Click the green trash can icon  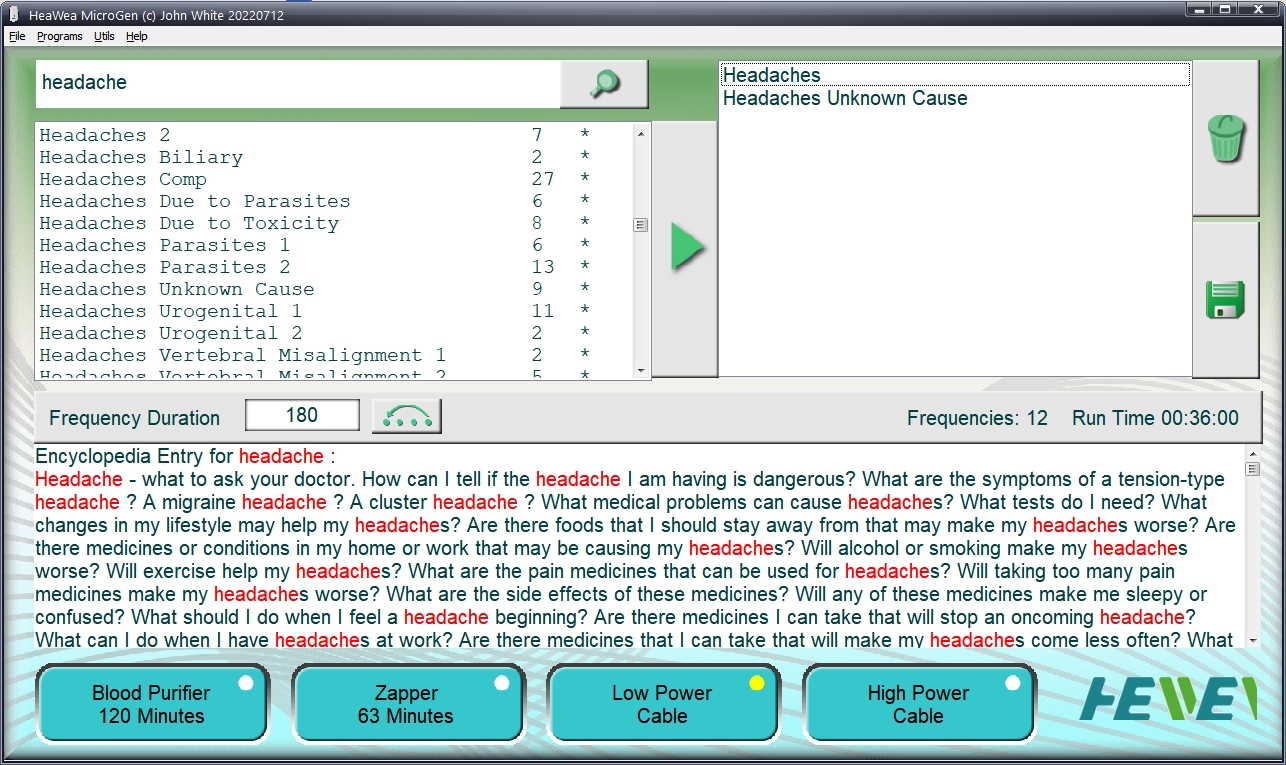tap(1226, 138)
